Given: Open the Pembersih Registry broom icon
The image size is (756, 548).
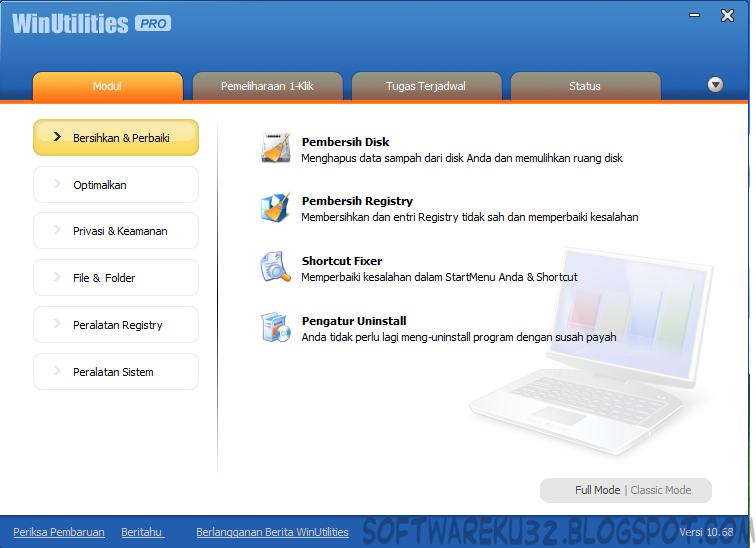Looking at the screenshot, I should pyautogui.click(x=276, y=208).
